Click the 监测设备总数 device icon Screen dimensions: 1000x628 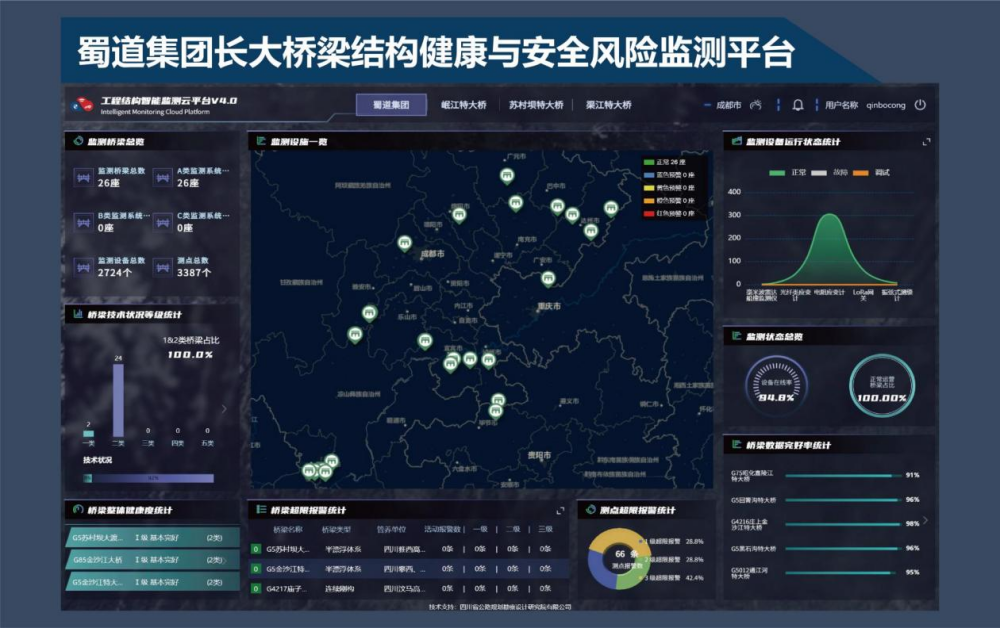click(82, 266)
